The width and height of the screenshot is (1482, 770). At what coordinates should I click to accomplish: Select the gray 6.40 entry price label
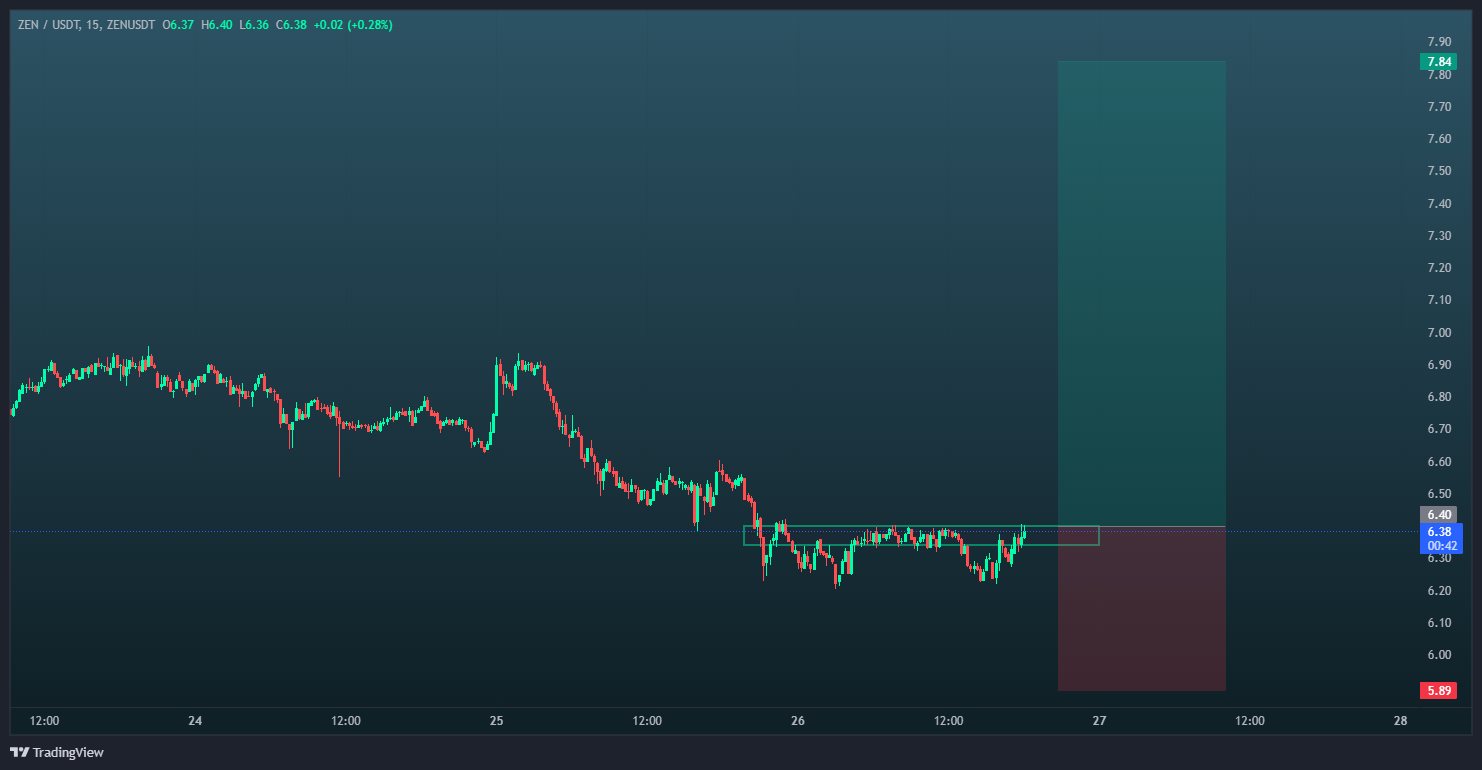[x=1439, y=514]
